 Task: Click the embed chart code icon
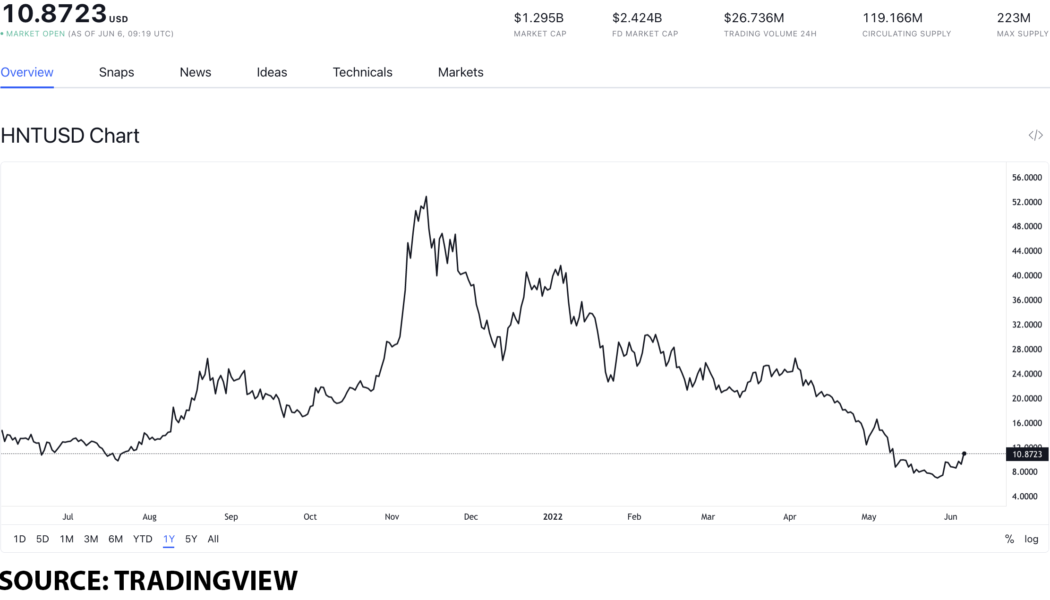[1035, 136]
